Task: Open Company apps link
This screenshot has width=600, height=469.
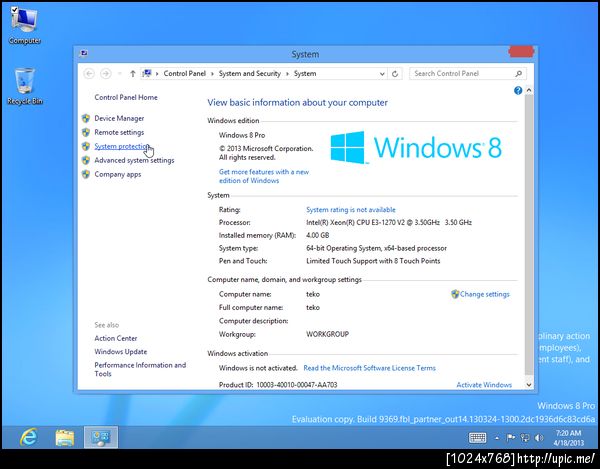Action: (x=117, y=174)
